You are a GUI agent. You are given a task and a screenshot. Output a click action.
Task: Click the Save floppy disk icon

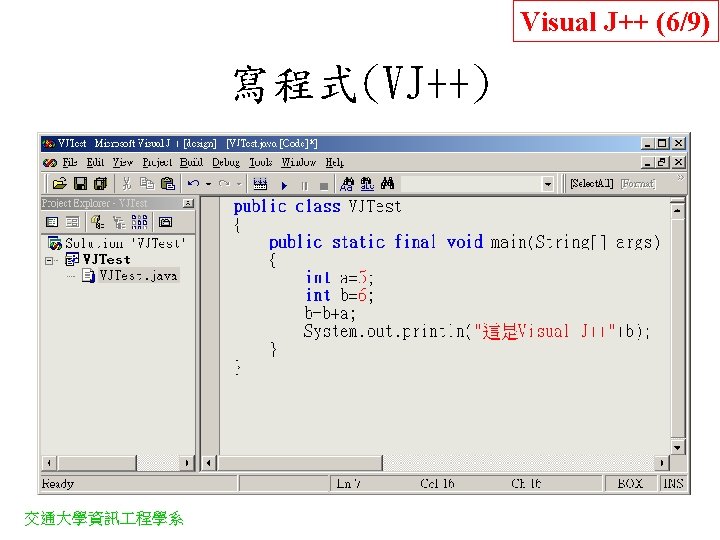[x=80, y=184]
